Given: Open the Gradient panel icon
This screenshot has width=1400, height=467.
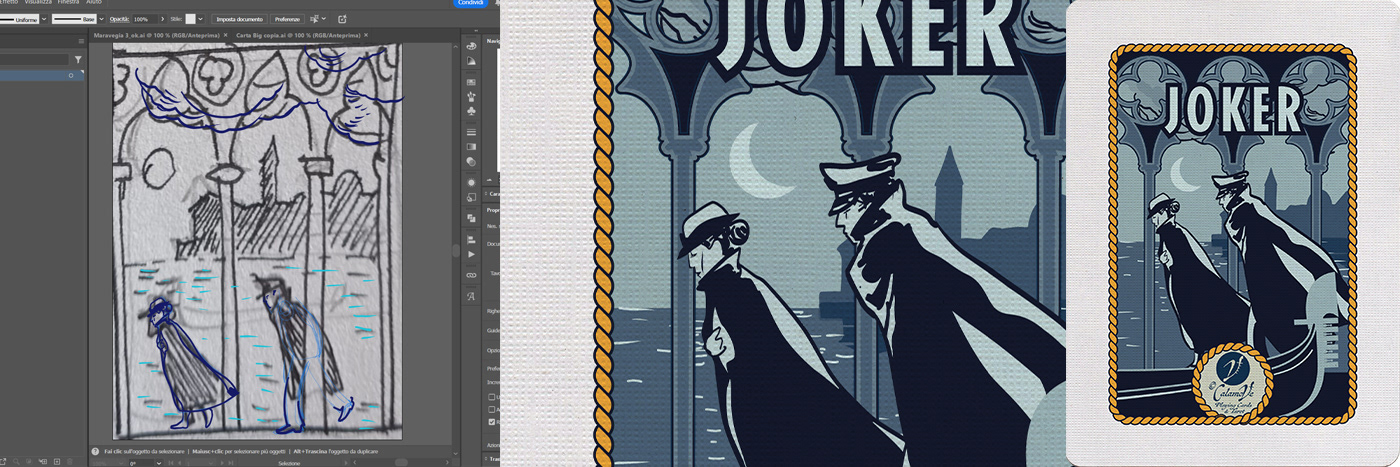Looking at the screenshot, I should click(471, 146).
